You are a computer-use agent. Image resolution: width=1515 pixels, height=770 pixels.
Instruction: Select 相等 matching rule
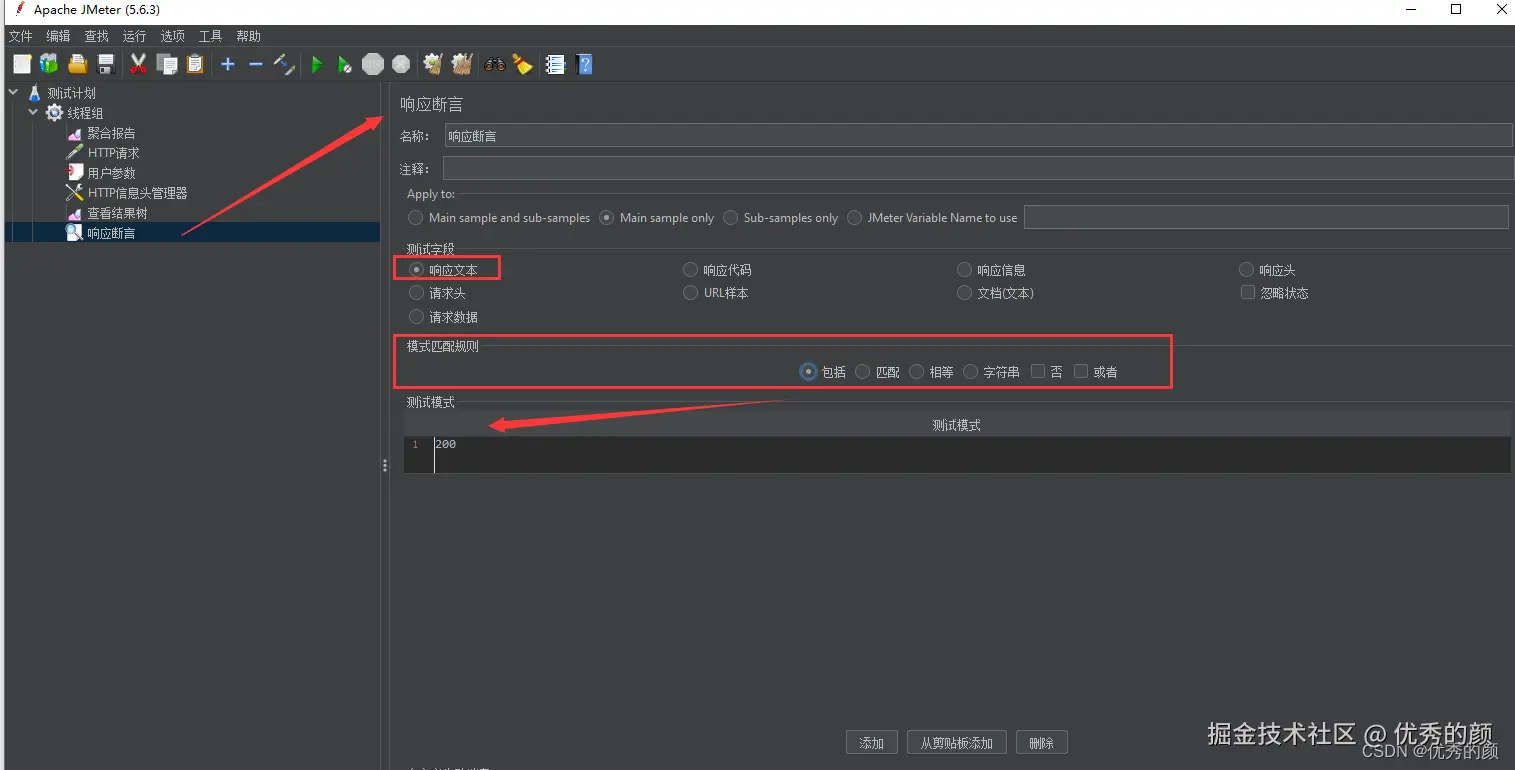coord(917,371)
